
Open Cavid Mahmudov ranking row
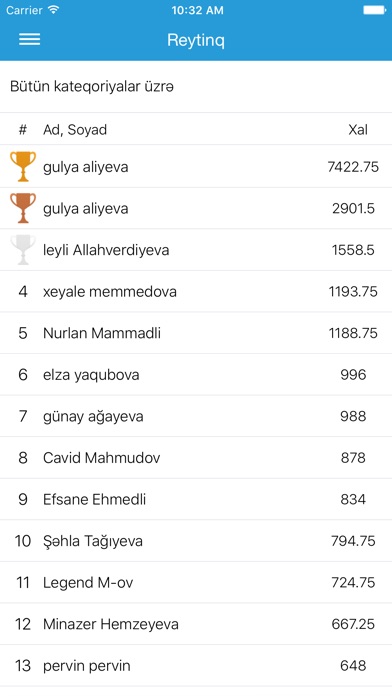click(x=196, y=458)
